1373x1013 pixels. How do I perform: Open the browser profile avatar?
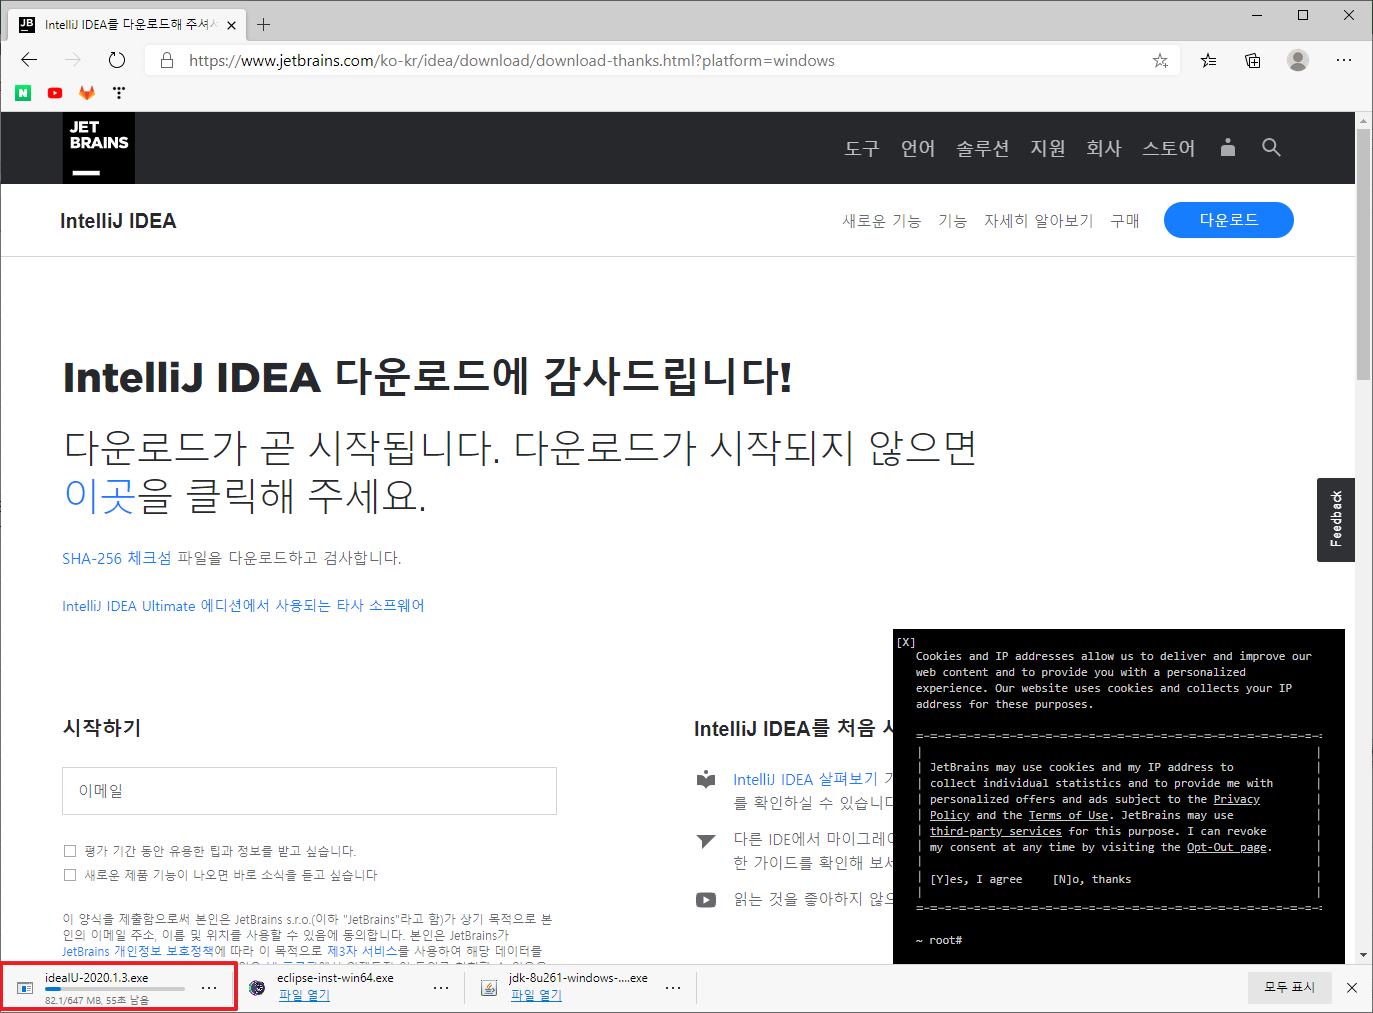[1298, 60]
